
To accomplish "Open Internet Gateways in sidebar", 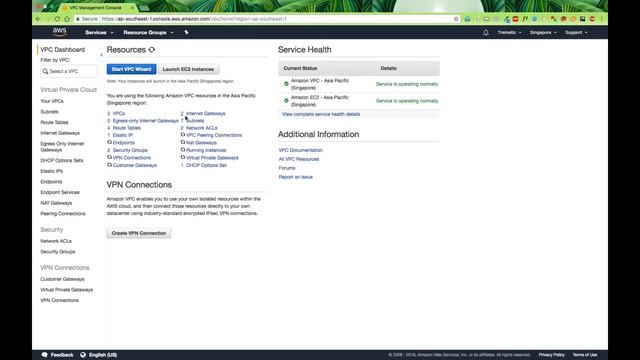I will (60, 133).
